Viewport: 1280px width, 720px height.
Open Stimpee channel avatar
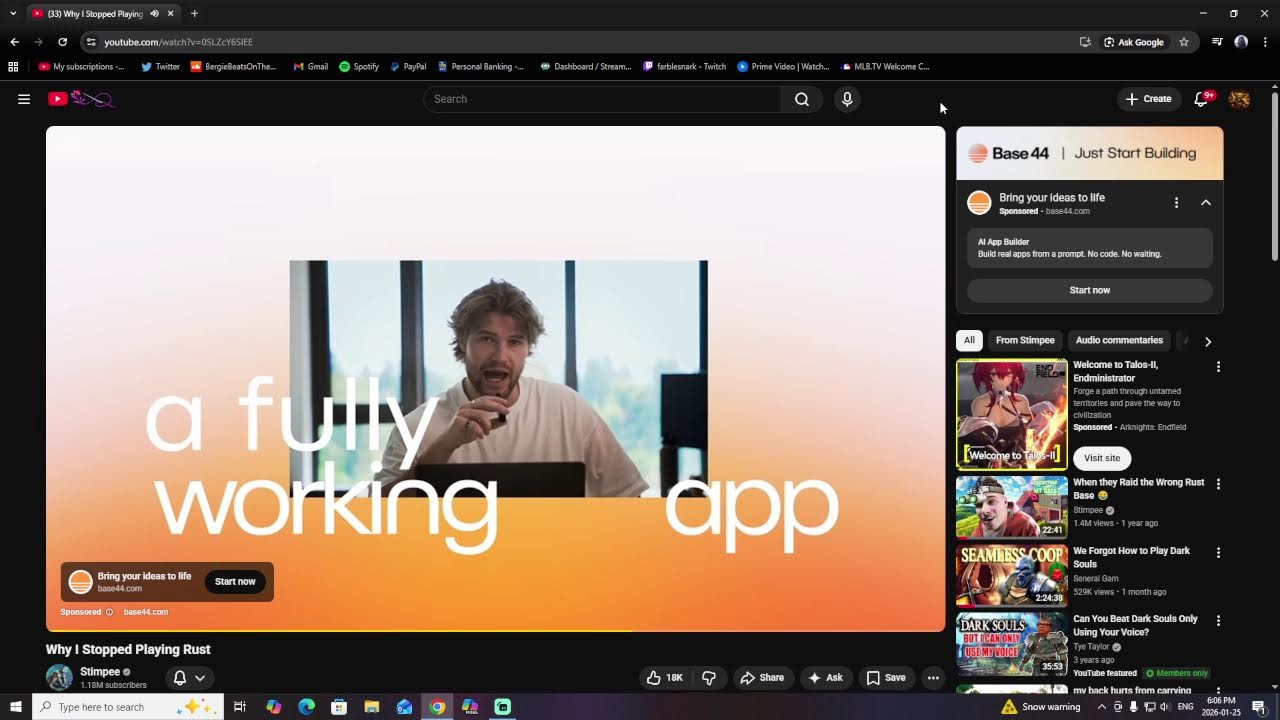coord(59,678)
